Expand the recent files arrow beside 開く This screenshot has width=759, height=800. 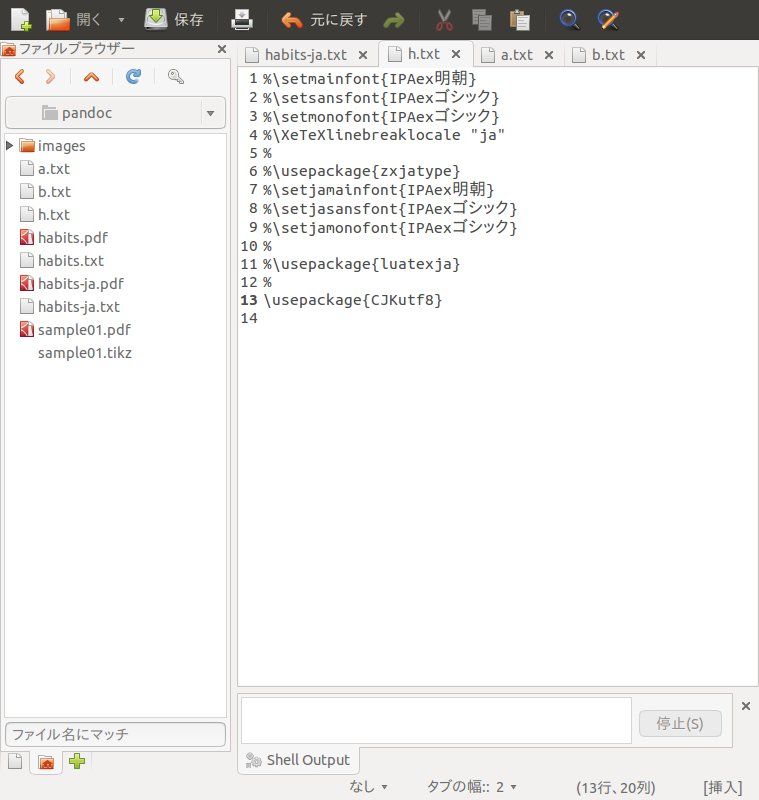point(121,20)
